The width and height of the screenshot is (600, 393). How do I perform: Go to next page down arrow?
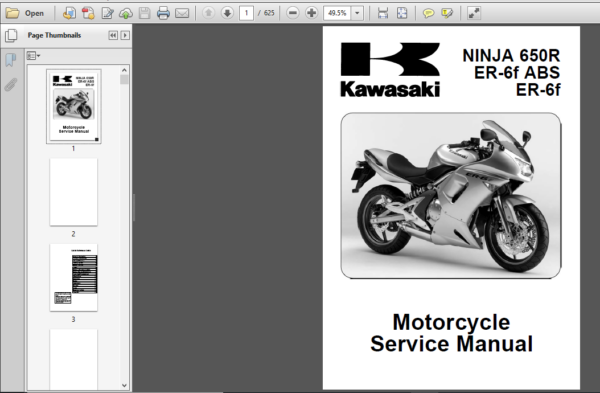coord(227,13)
